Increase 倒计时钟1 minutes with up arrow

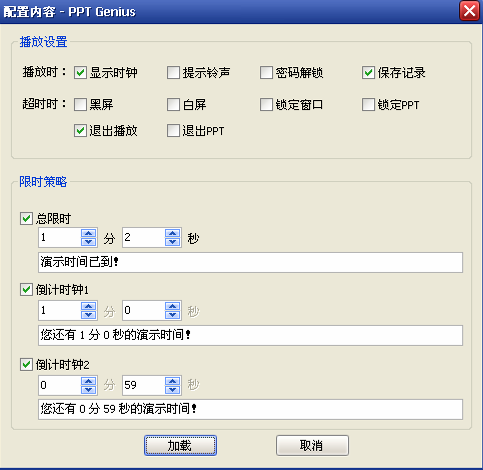point(89,306)
